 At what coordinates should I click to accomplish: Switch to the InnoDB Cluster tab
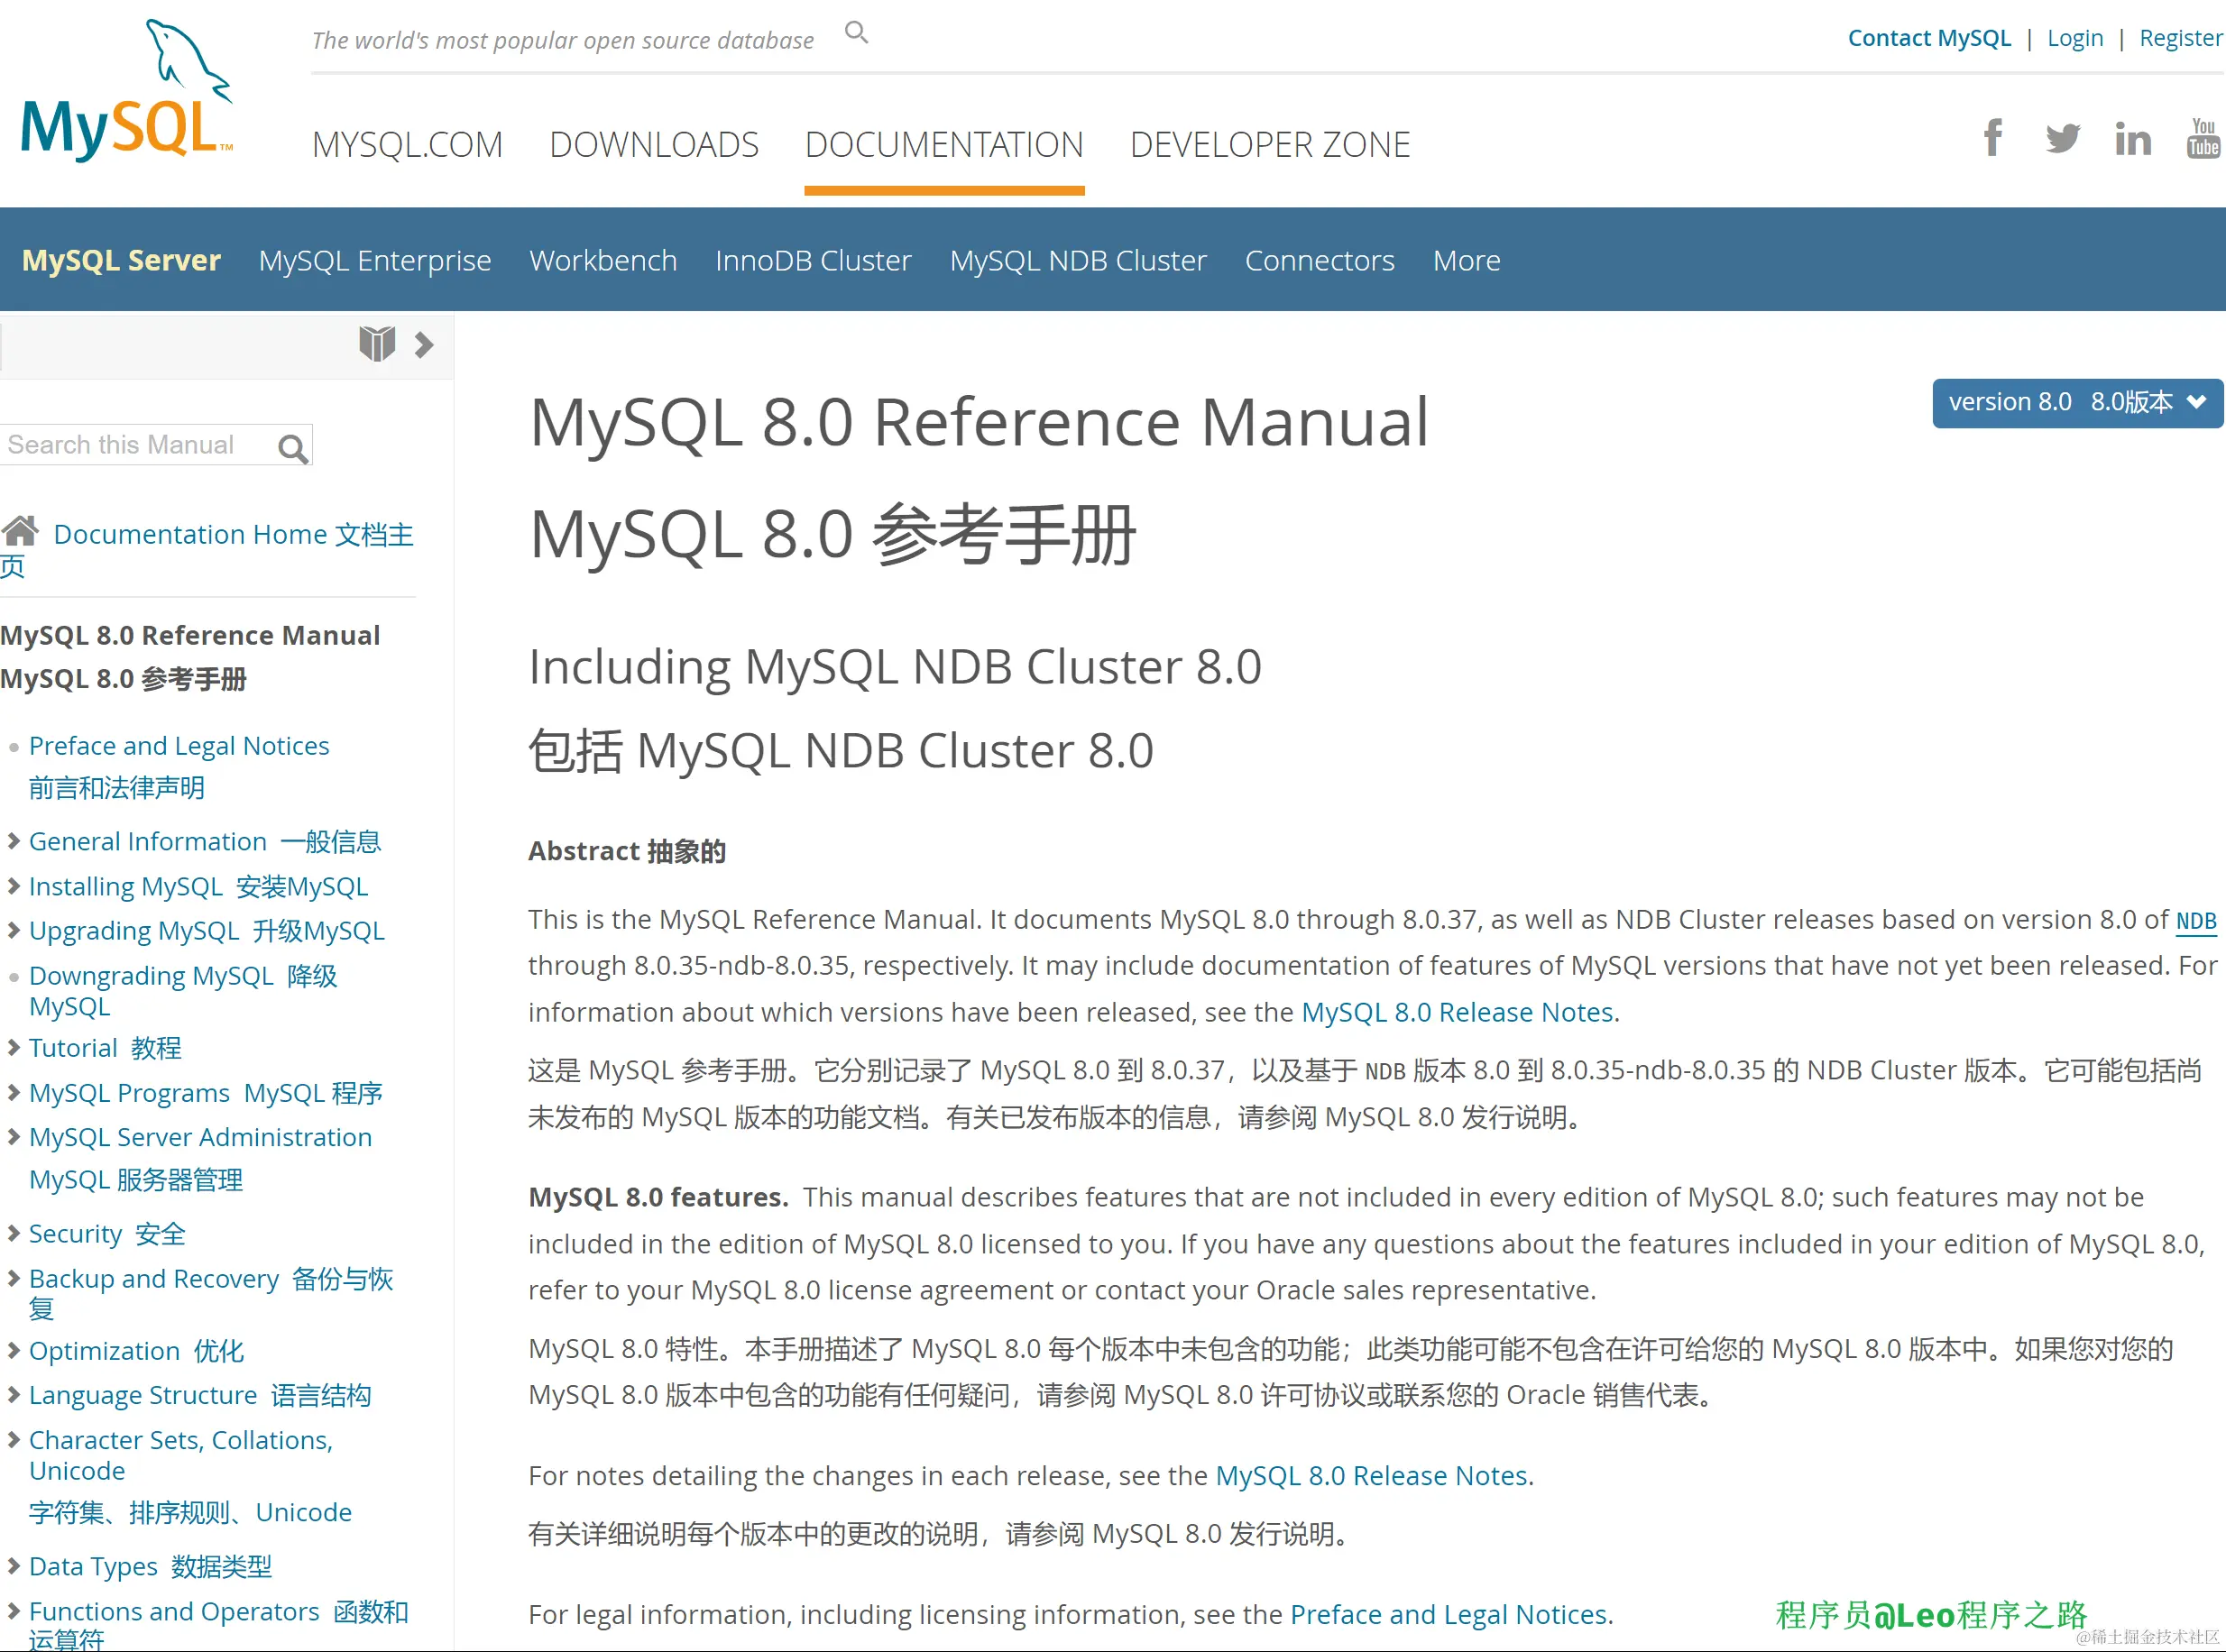coord(813,260)
